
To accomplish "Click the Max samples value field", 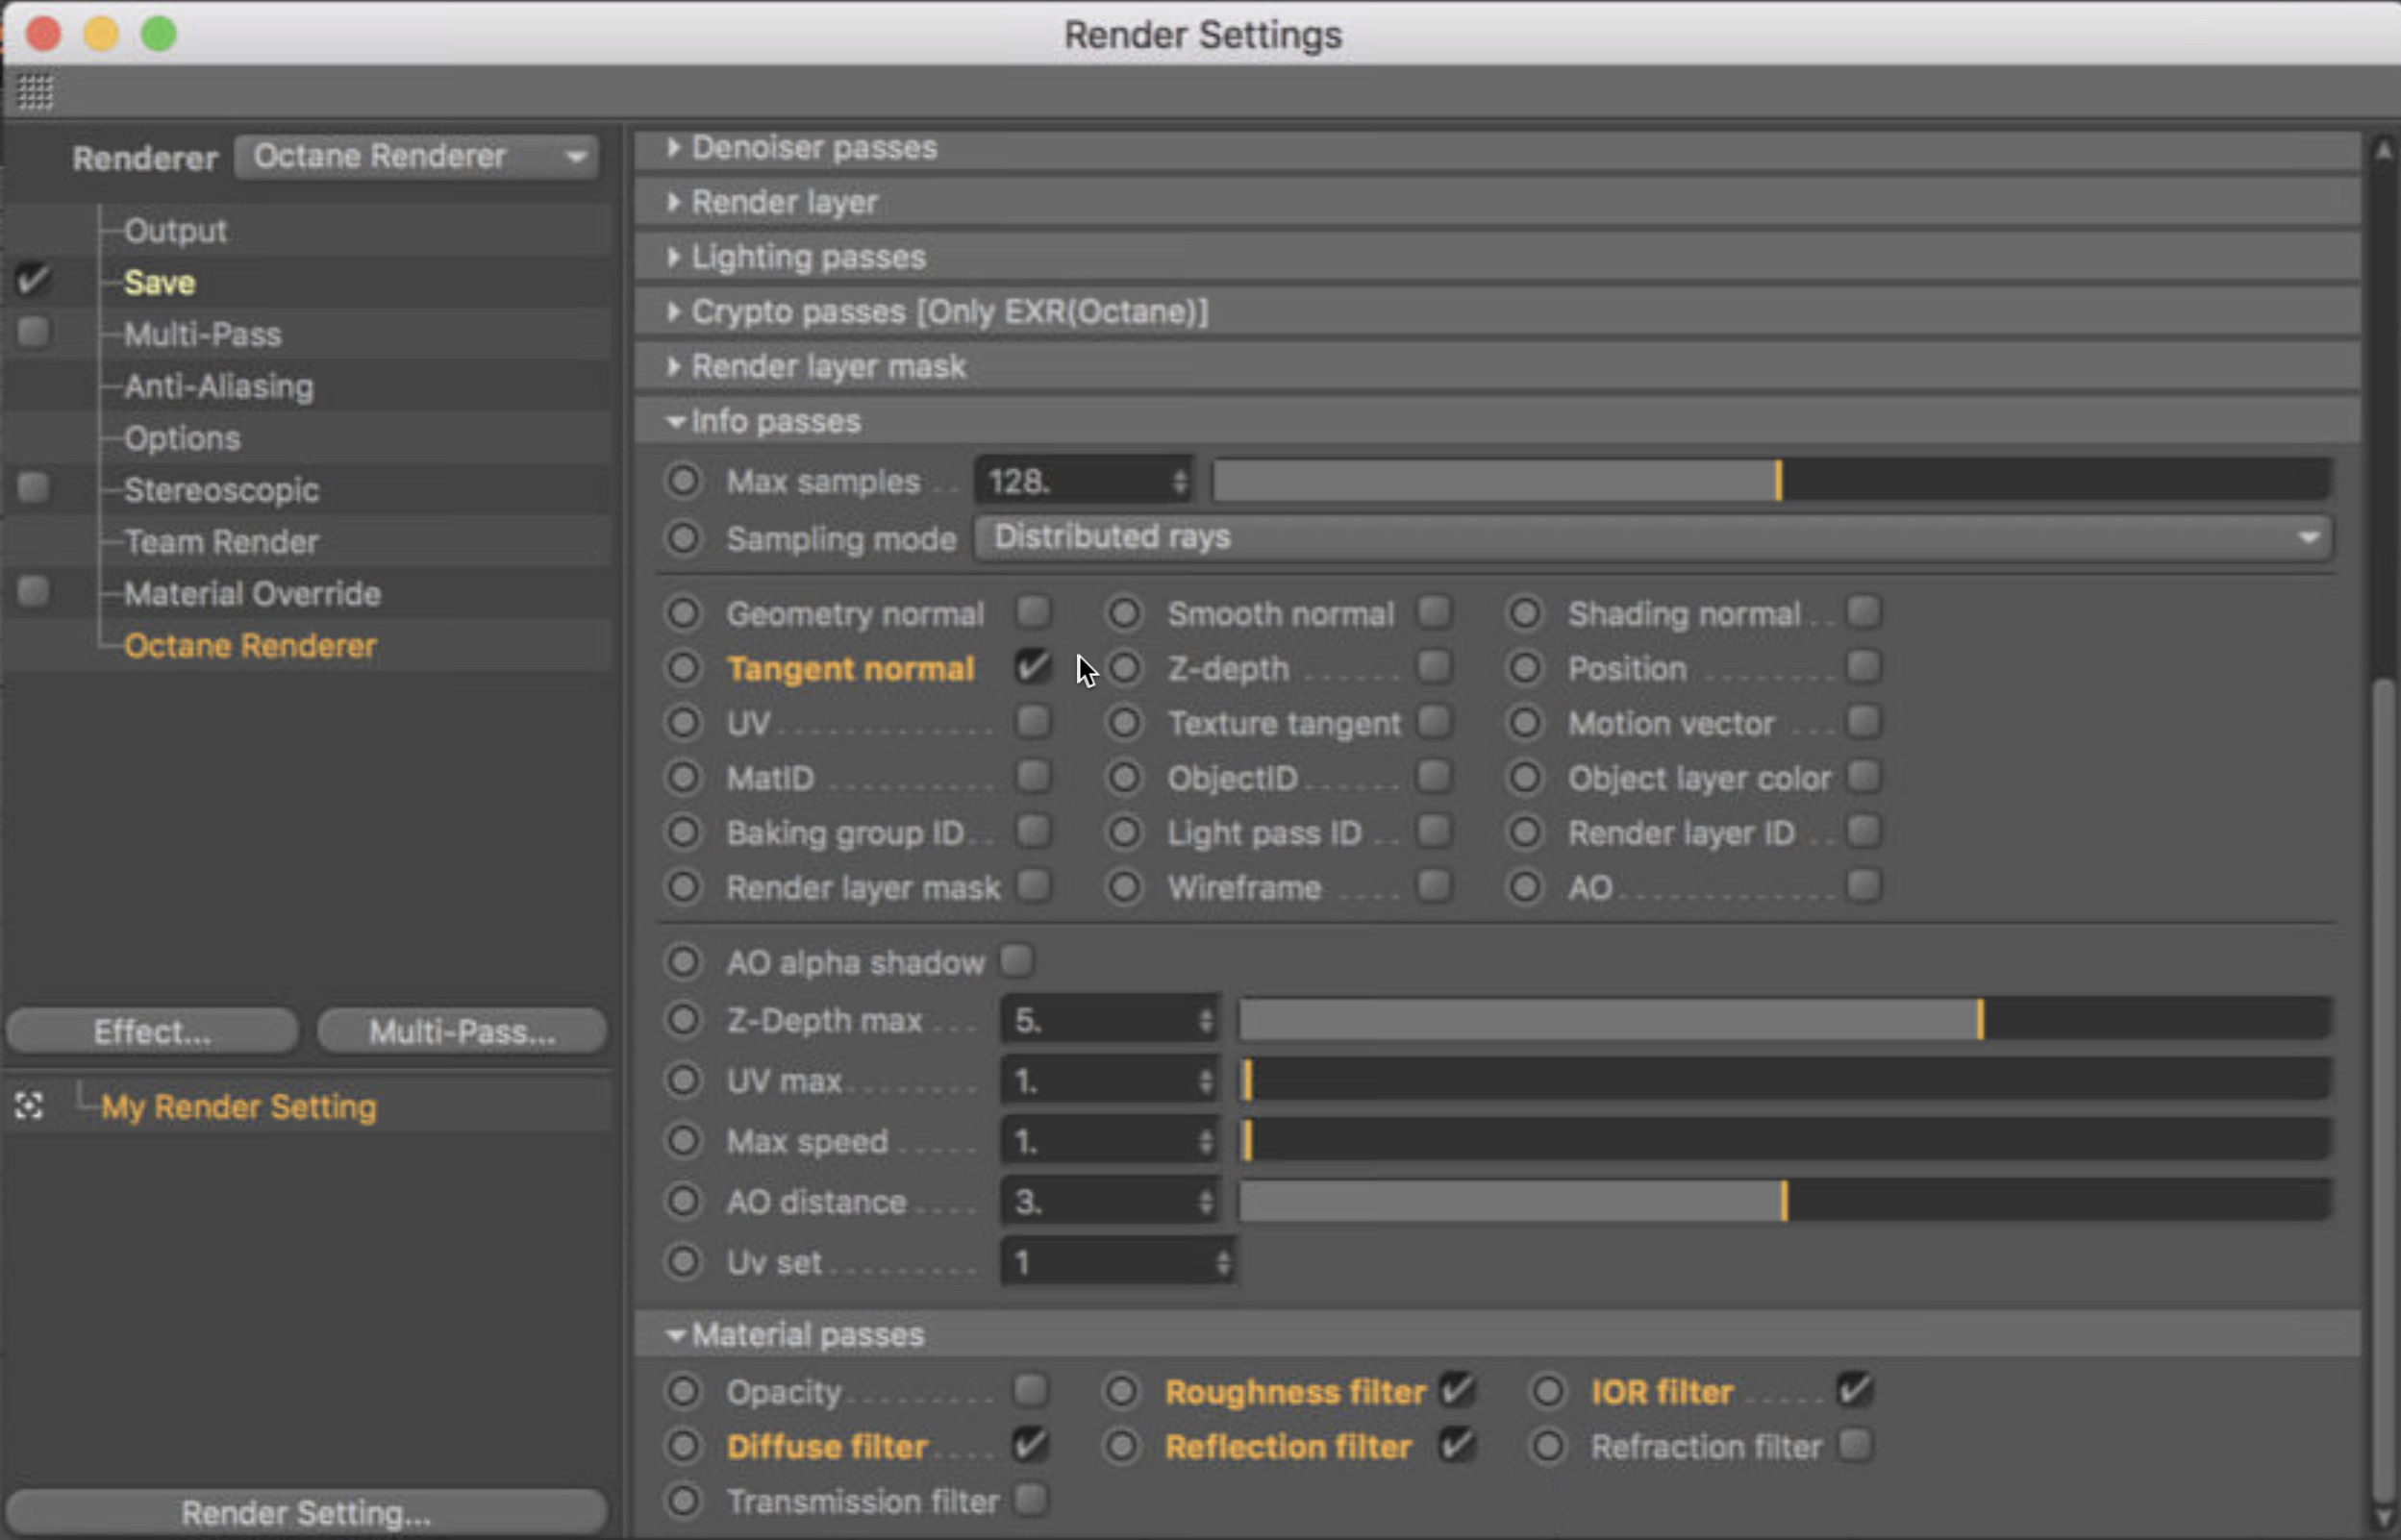I will click(x=1072, y=482).
